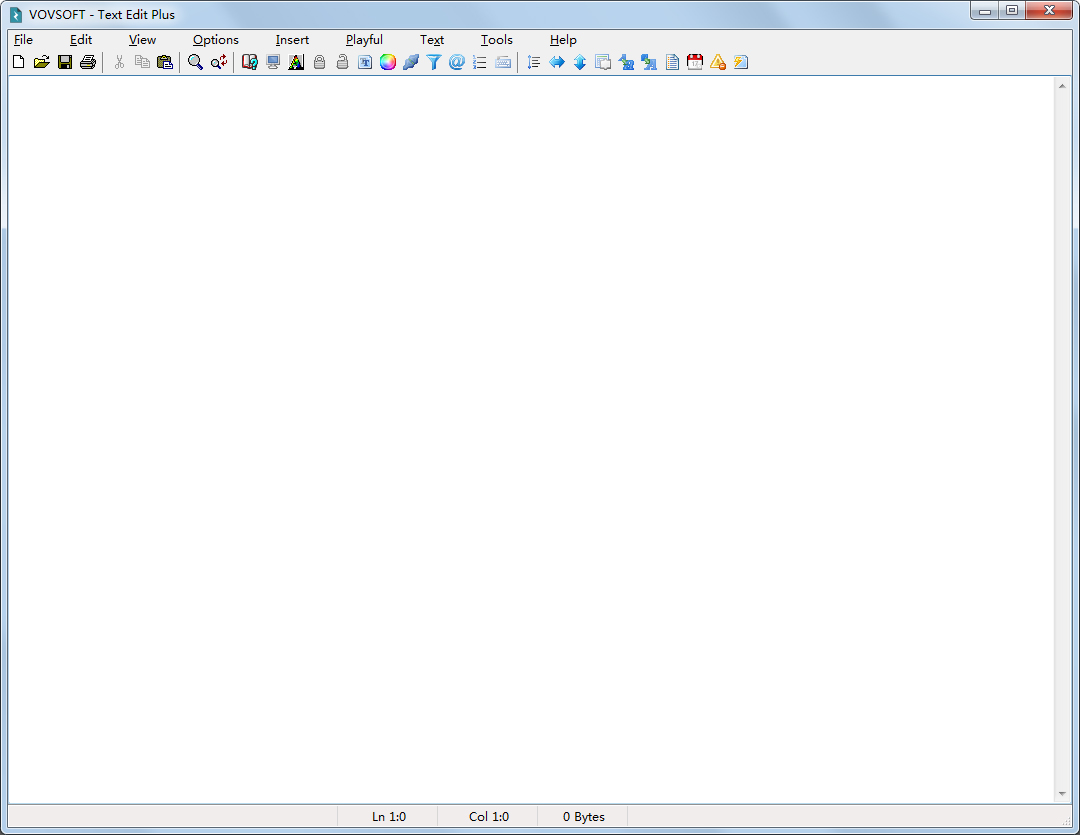Open Find using the magnifying glass icon
The image size is (1080, 835).
[x=196, y=62]
